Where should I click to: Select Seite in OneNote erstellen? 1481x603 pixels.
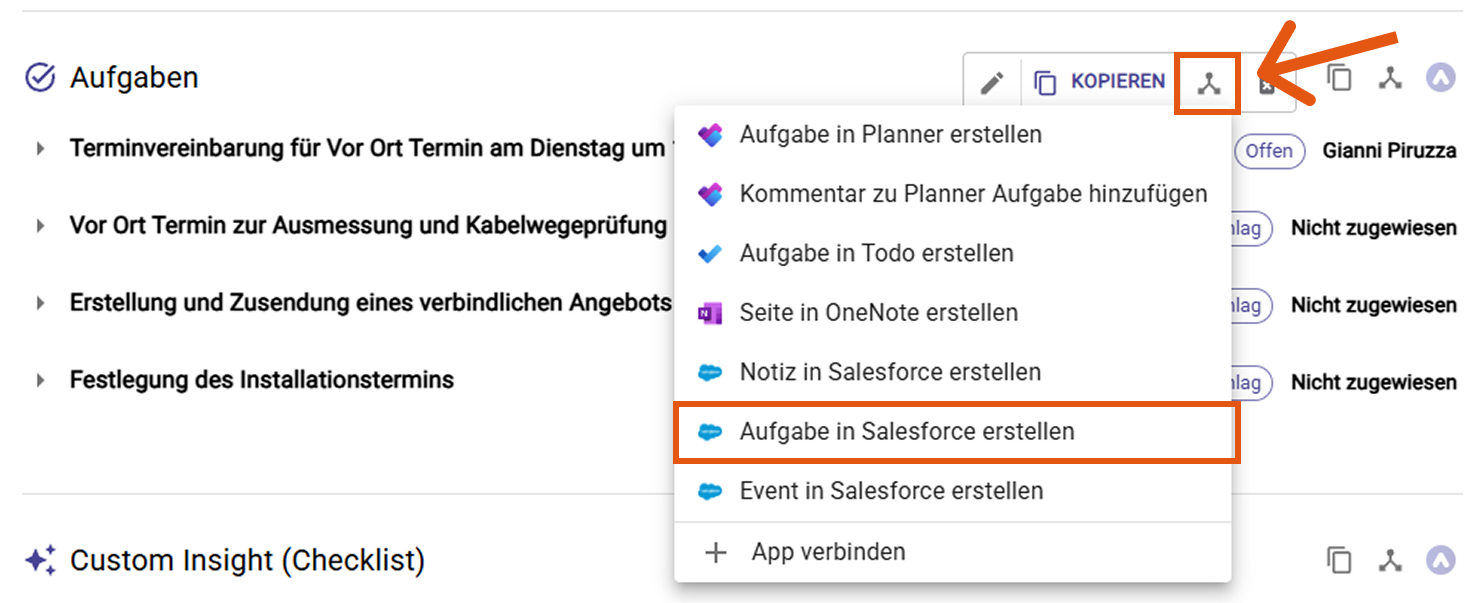pyautogui.click(x=878, y=313)
